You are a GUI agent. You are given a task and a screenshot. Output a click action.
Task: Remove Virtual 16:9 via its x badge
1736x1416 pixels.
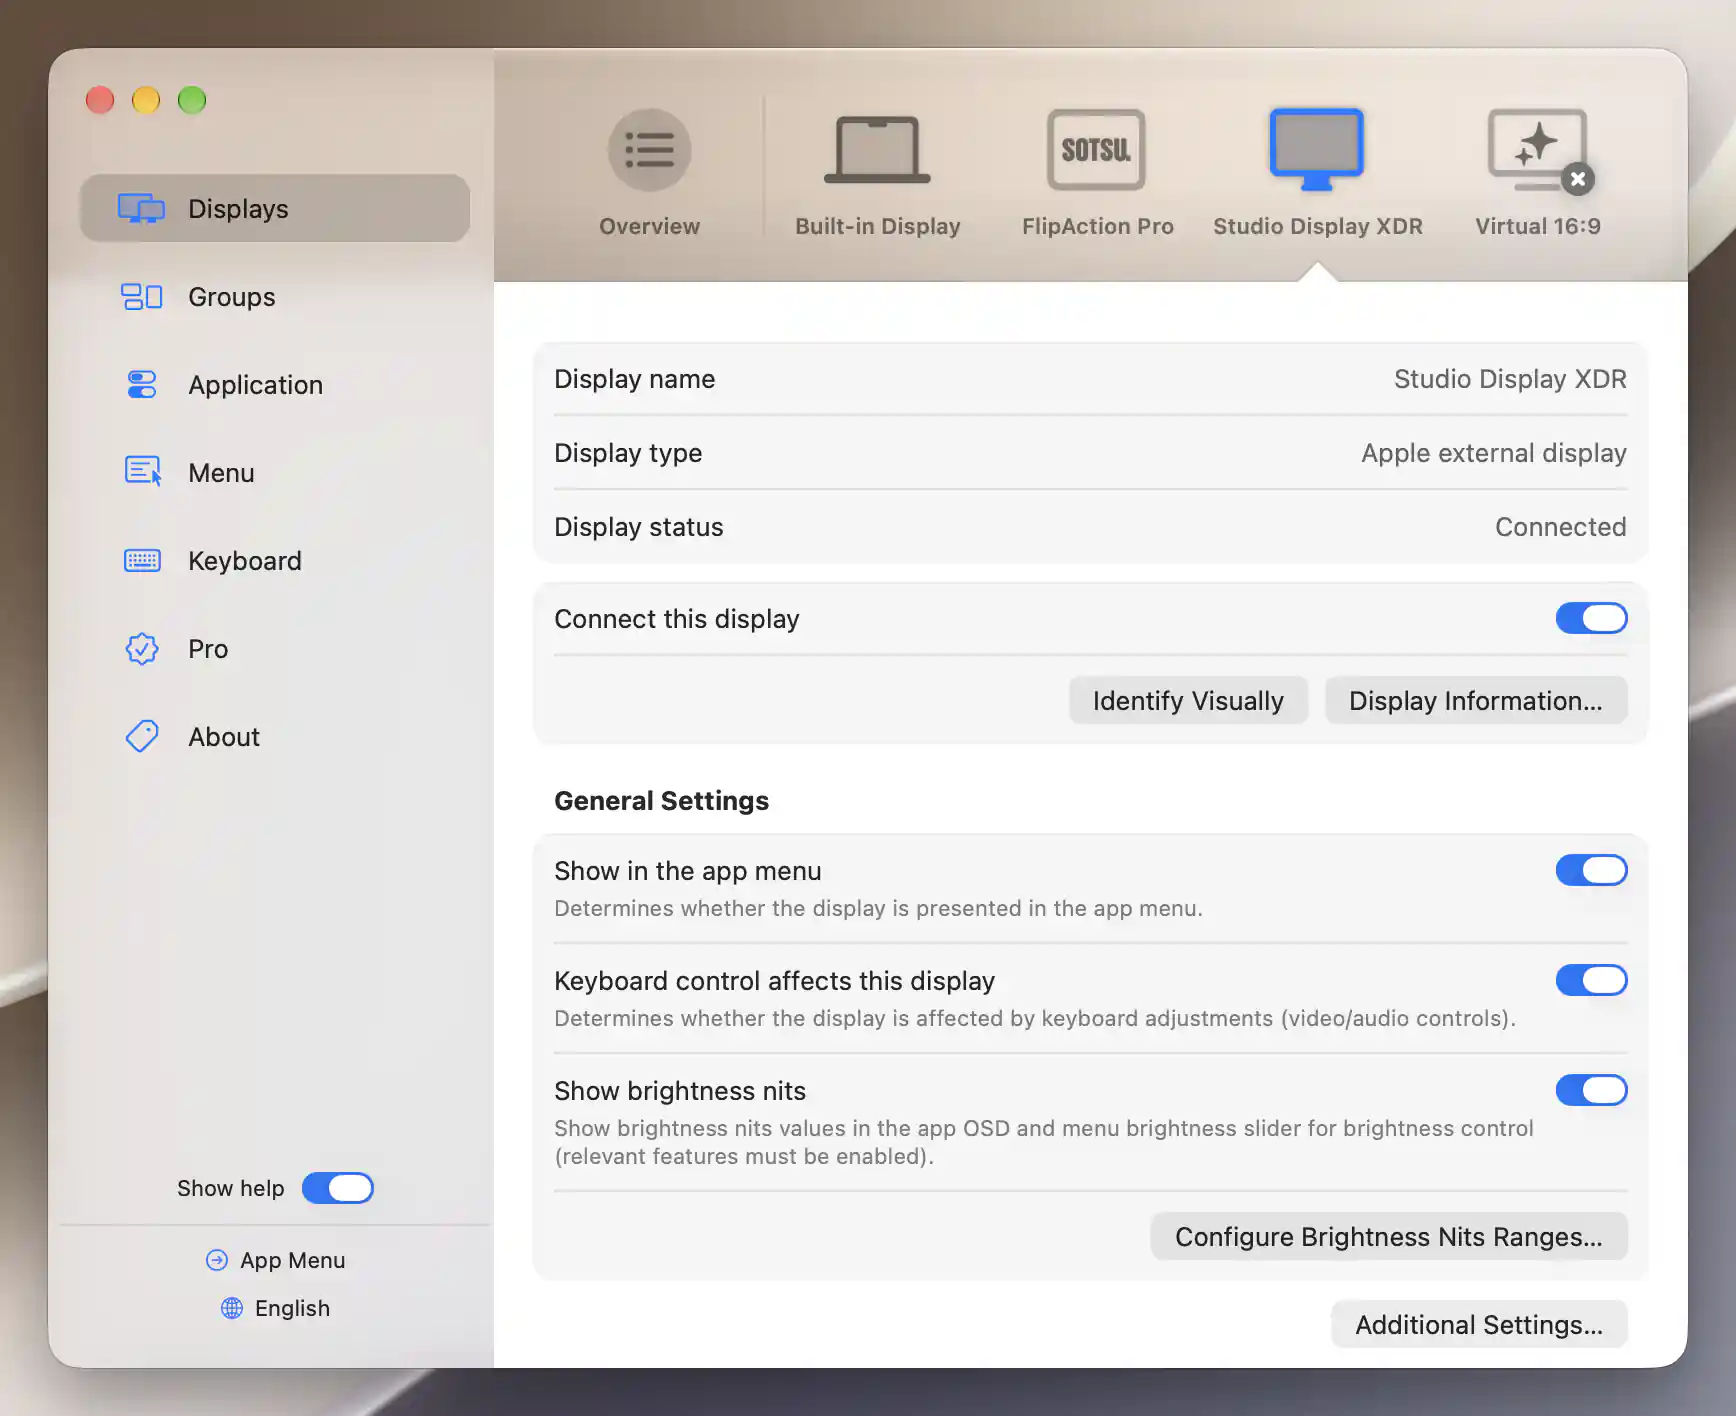tap(1578, 179)
